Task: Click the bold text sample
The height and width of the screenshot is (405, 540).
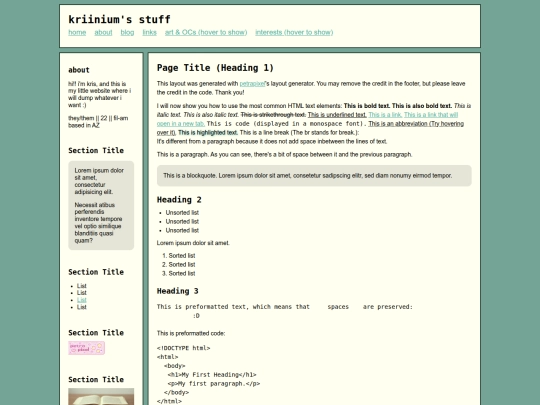Action: (x=367, y=106)
